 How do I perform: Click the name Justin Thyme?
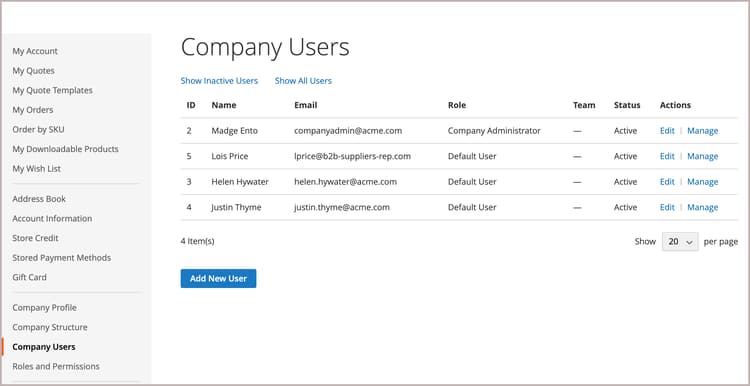[236, 207]
